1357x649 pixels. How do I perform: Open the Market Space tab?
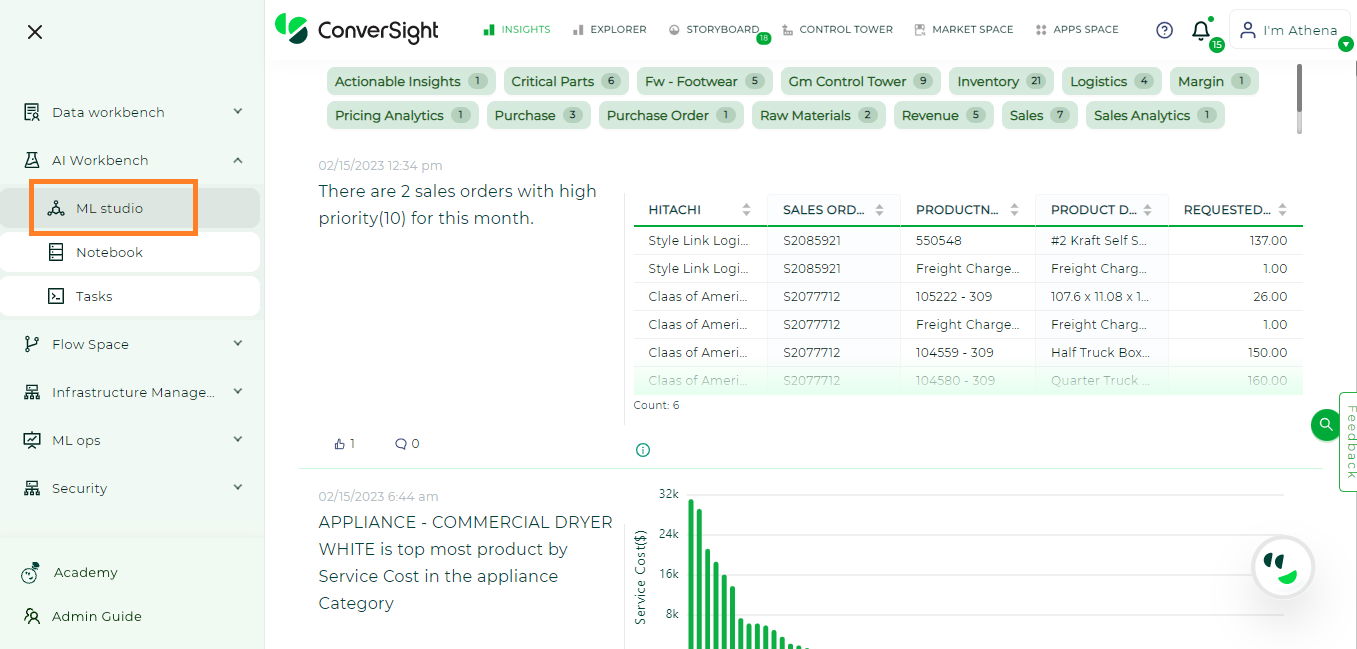pos(963,30)
